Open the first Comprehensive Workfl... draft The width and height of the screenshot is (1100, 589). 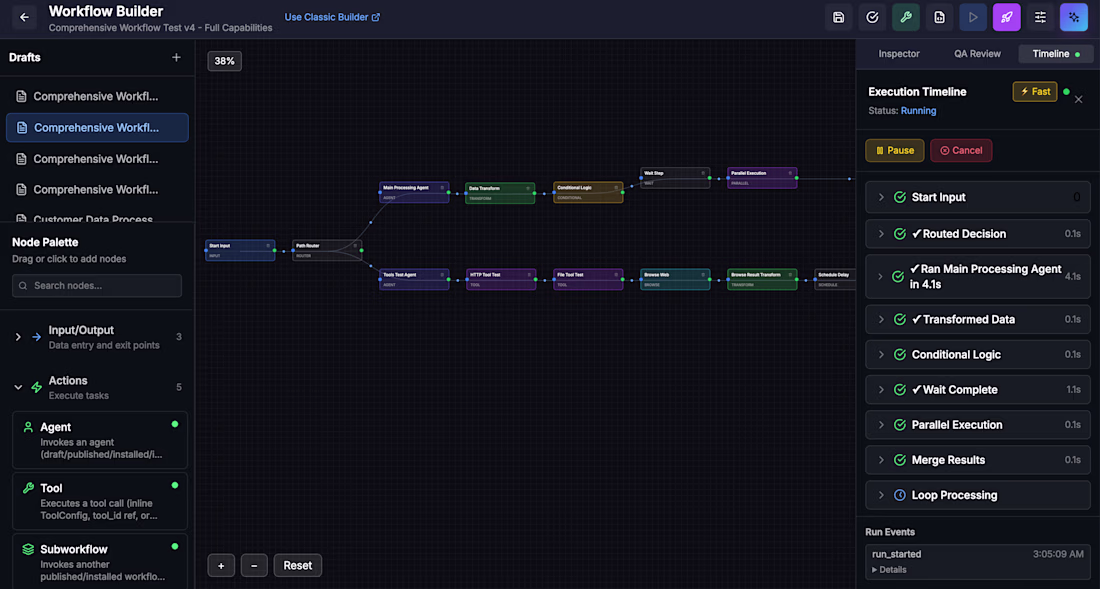click(x=97, y=97)
